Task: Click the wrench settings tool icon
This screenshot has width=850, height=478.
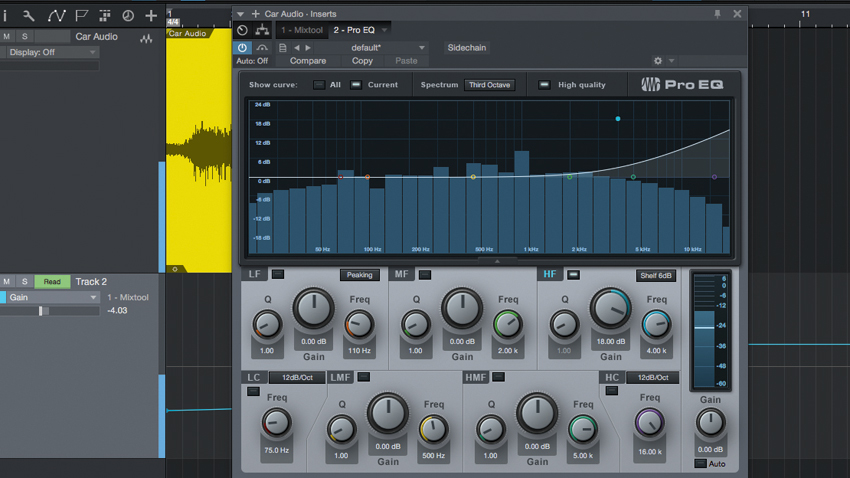Action: [x=29, y=16]
